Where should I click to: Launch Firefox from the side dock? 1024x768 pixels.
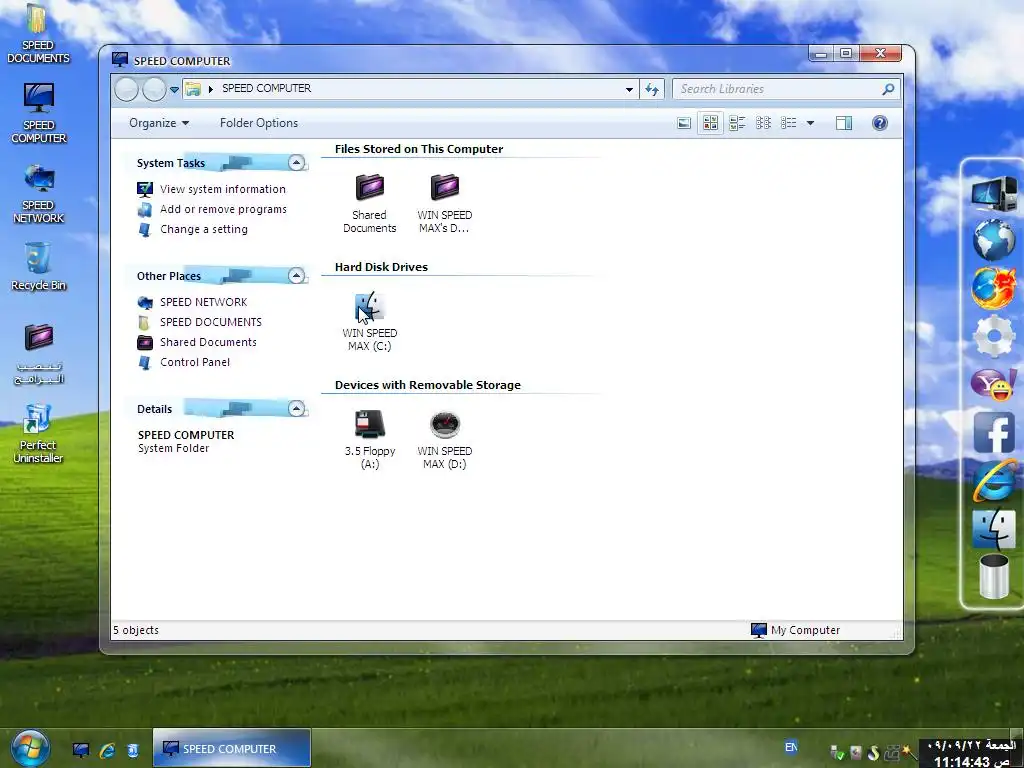pyautogui.click(x=994, y=287)
